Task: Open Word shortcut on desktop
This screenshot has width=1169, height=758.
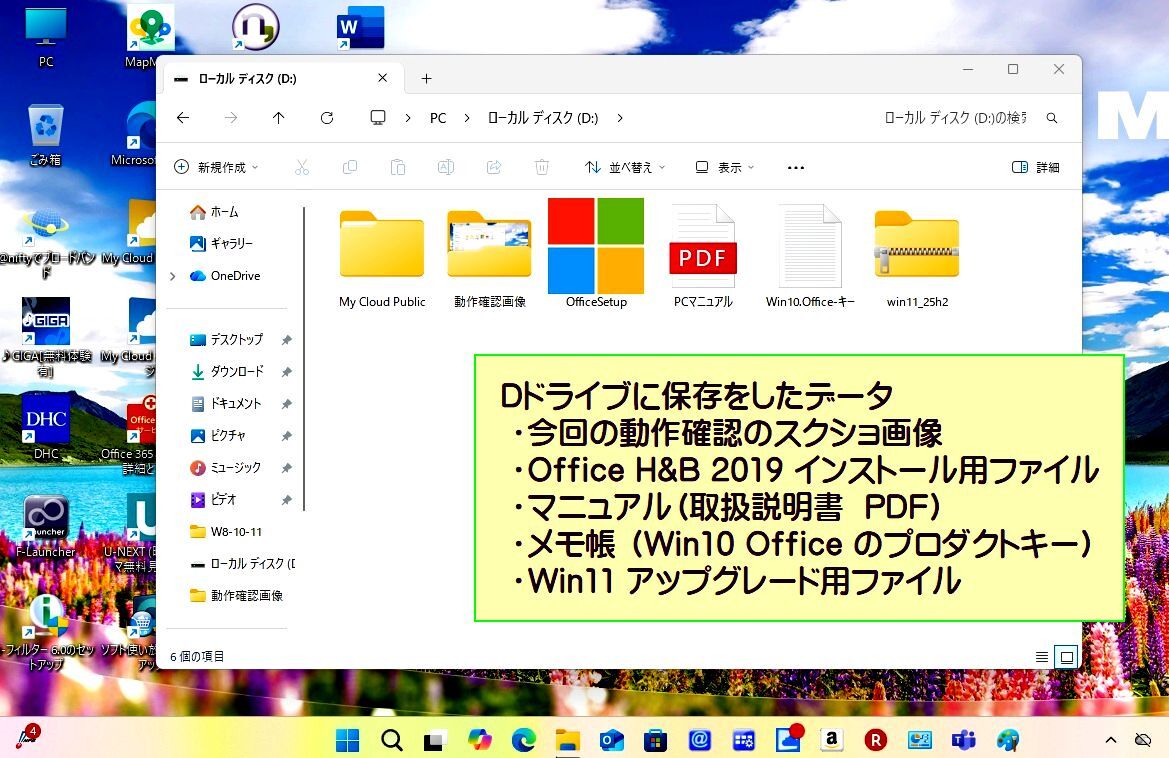Action: (361, 28)
